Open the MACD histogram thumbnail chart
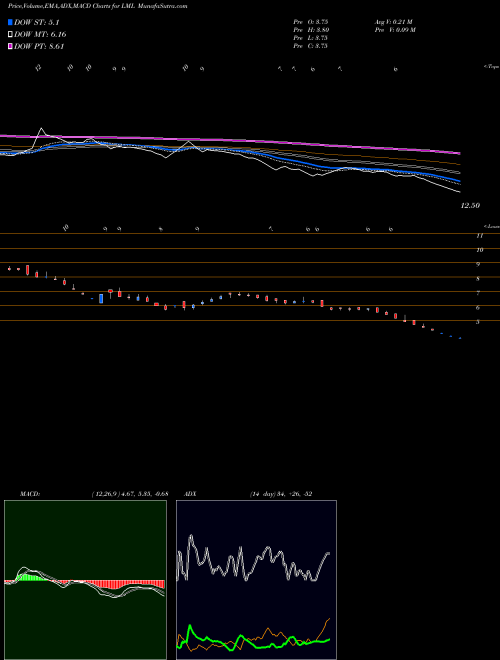500x660 pixels. coord(85,580)
